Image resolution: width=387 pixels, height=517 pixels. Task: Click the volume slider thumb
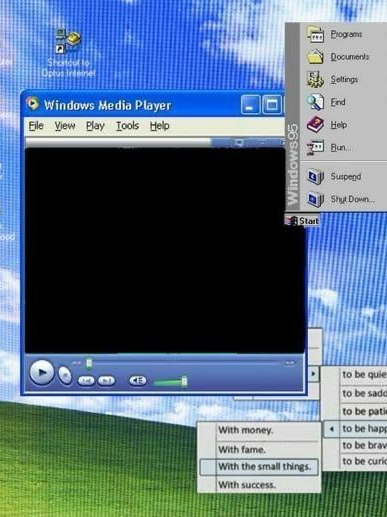click(x=184, y=381)
